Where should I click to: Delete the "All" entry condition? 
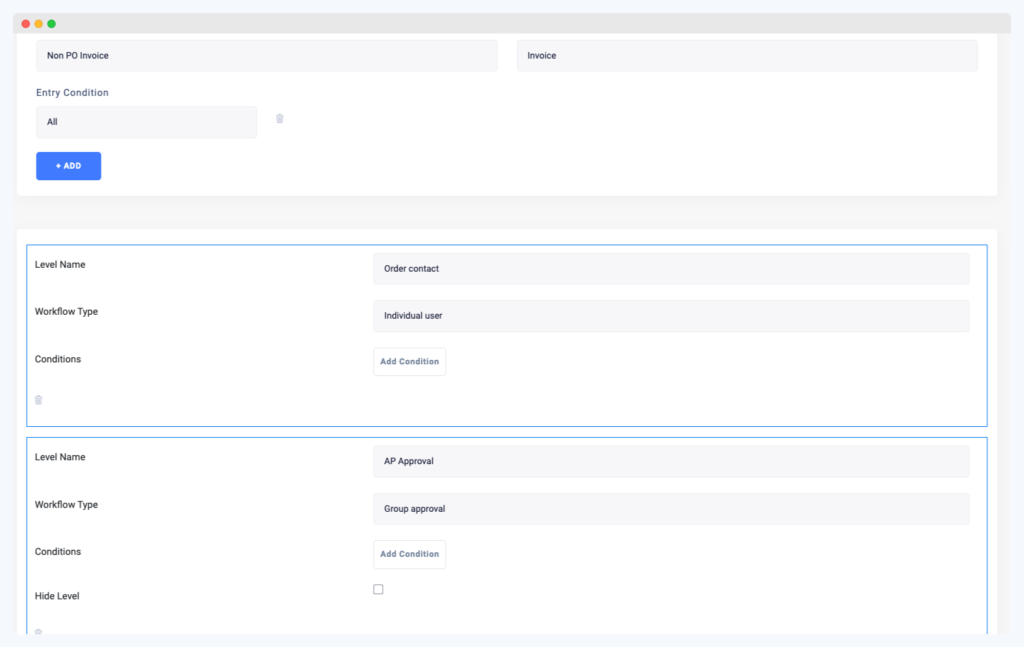coord(279,118)
